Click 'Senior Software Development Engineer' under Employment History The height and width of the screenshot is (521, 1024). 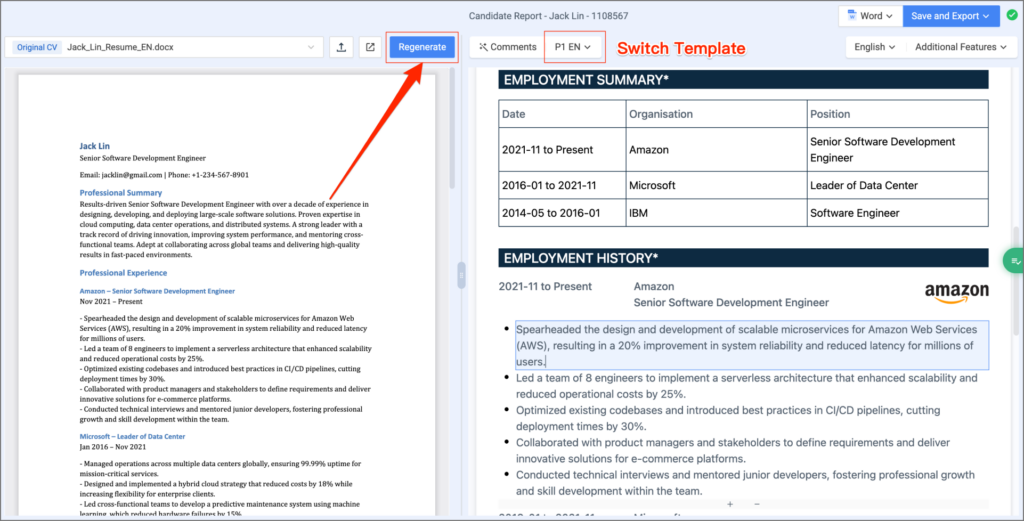(x=731, y=302)
